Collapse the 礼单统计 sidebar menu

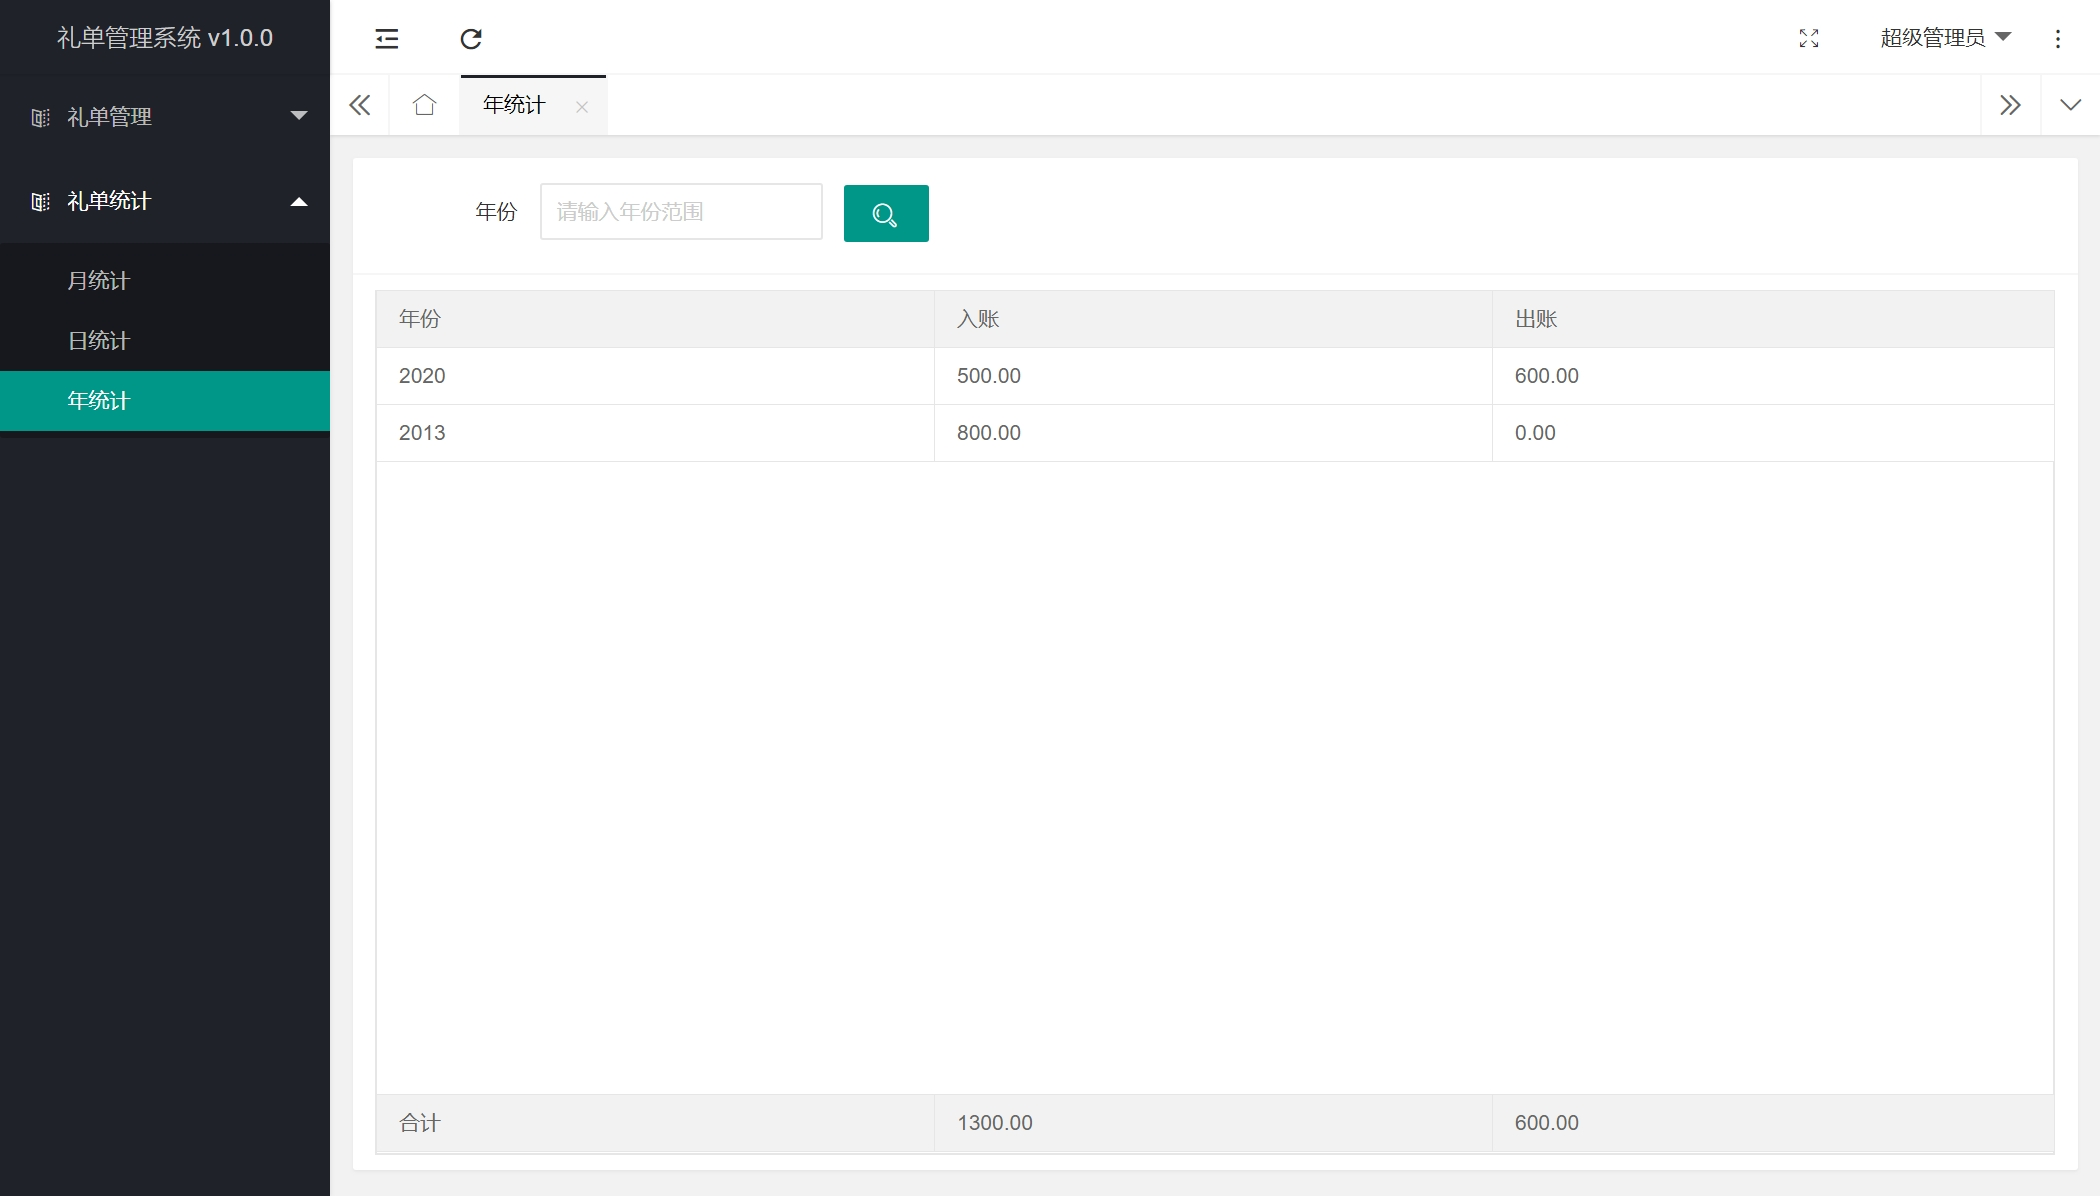[165, 201]
